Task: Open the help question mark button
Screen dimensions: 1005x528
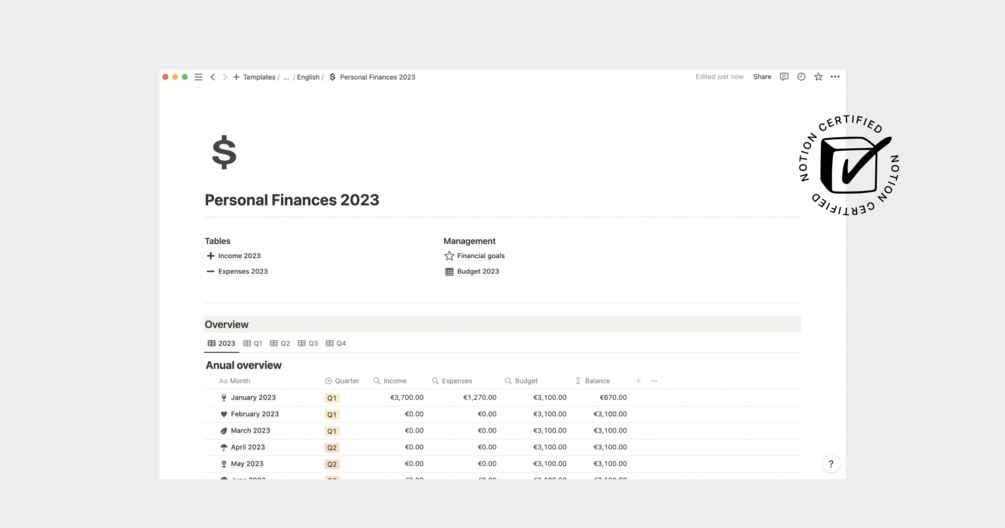Action: [x=831, y=464]
